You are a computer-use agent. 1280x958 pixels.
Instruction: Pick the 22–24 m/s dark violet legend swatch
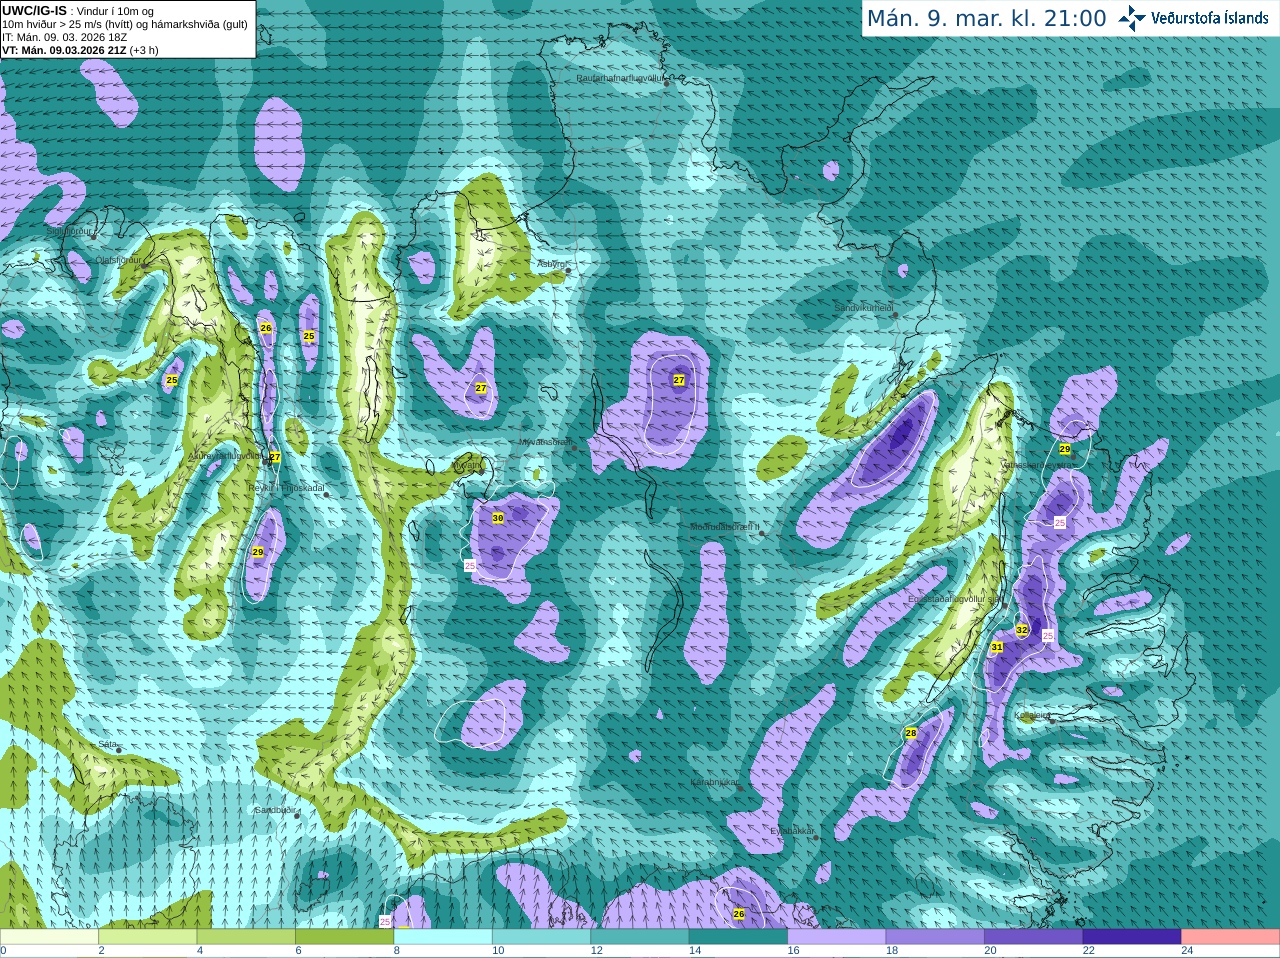click(x=1132, y=937)
